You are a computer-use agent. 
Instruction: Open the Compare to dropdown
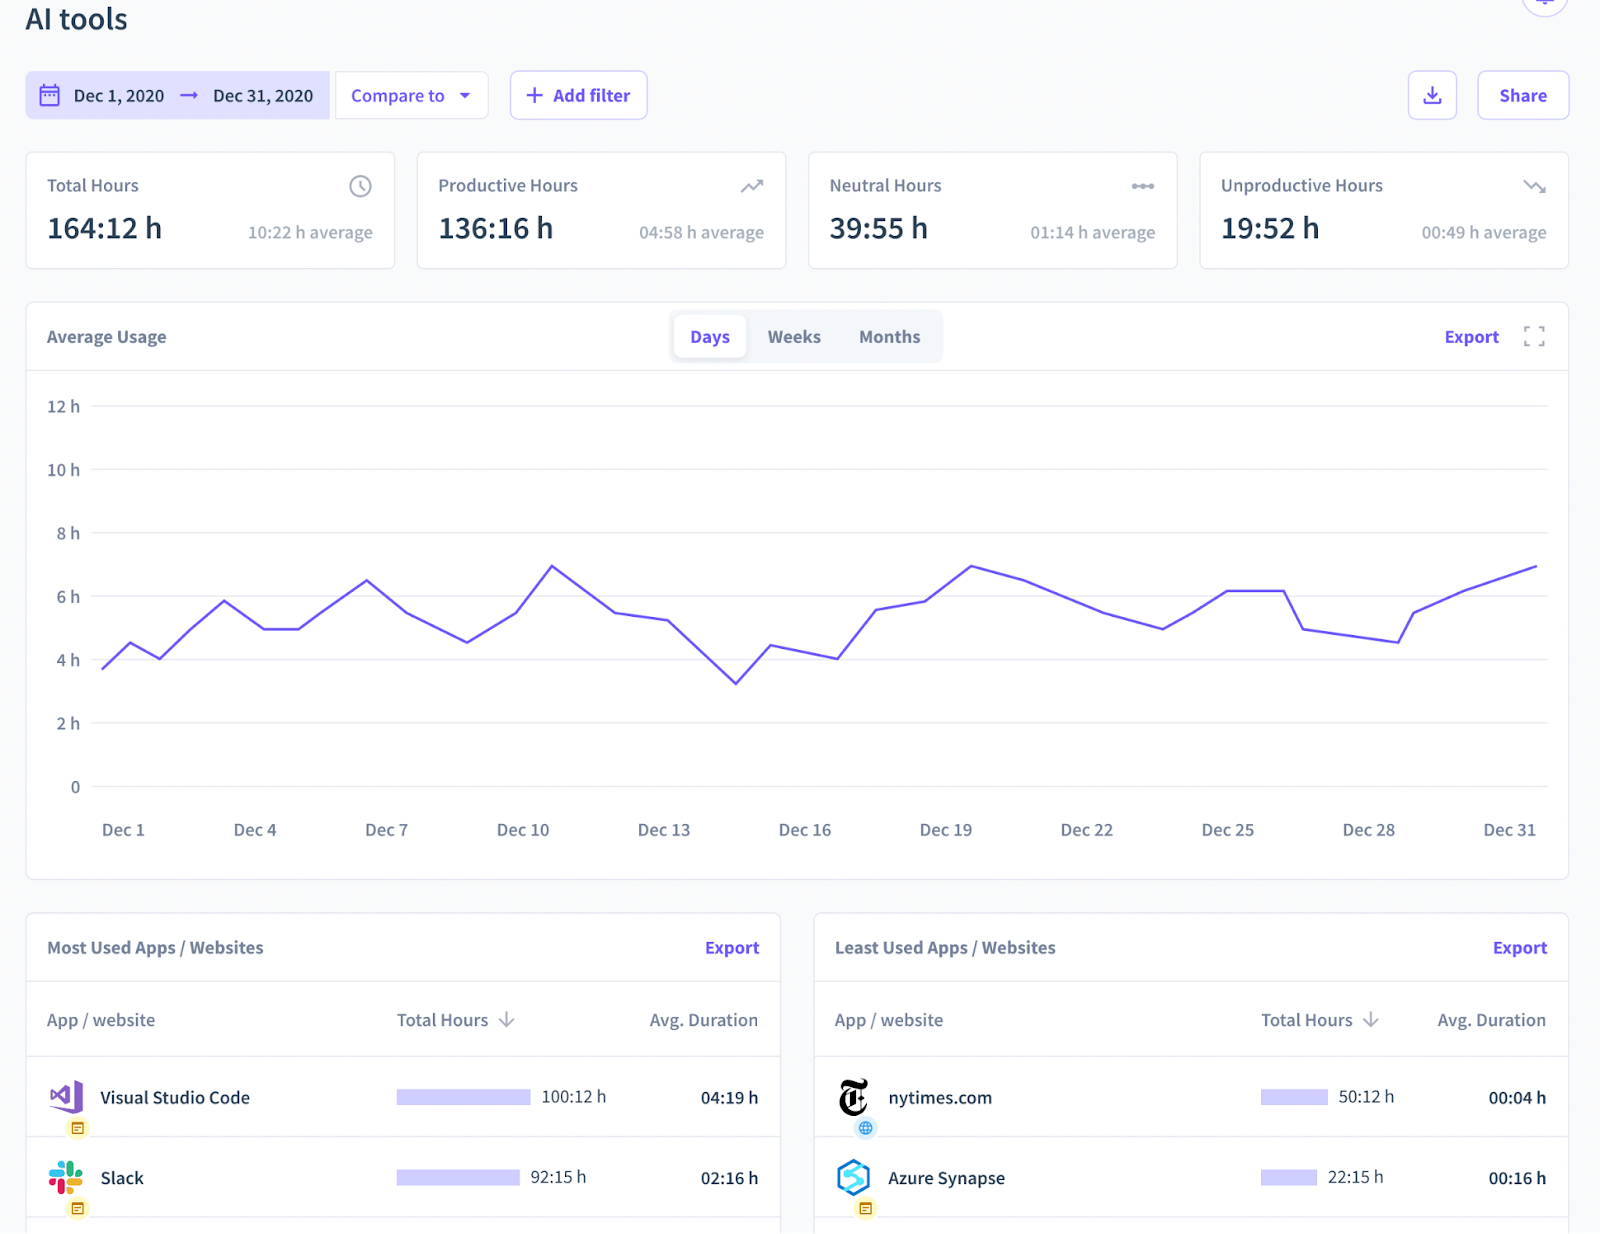411,95
